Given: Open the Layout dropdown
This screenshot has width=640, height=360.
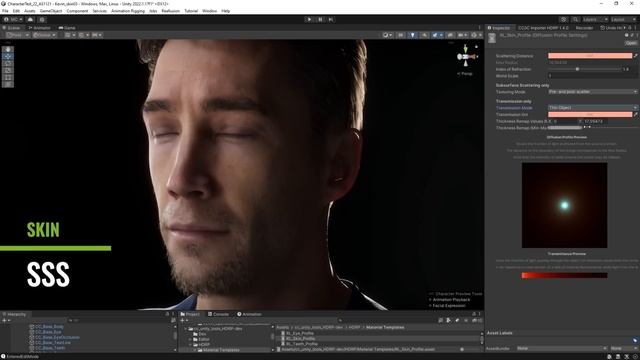Looking at the screenshot, I should (x=623, y=19).
